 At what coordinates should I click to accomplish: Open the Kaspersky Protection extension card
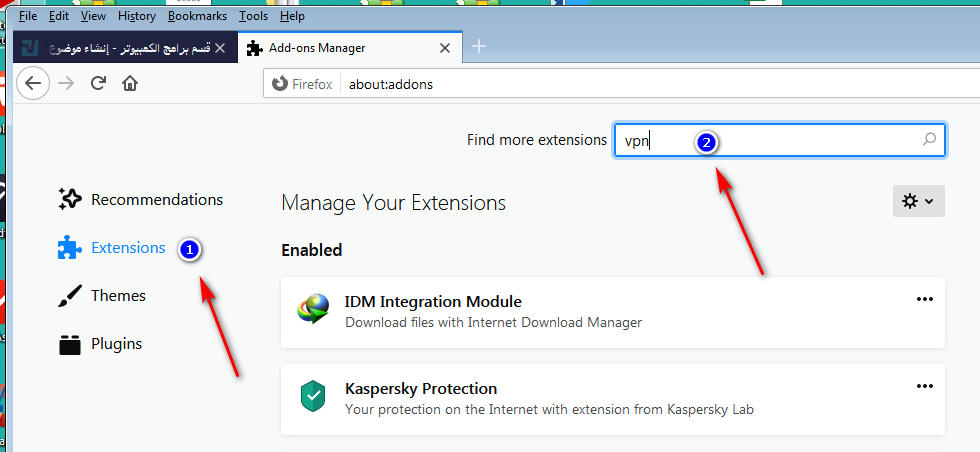(612, 399)
